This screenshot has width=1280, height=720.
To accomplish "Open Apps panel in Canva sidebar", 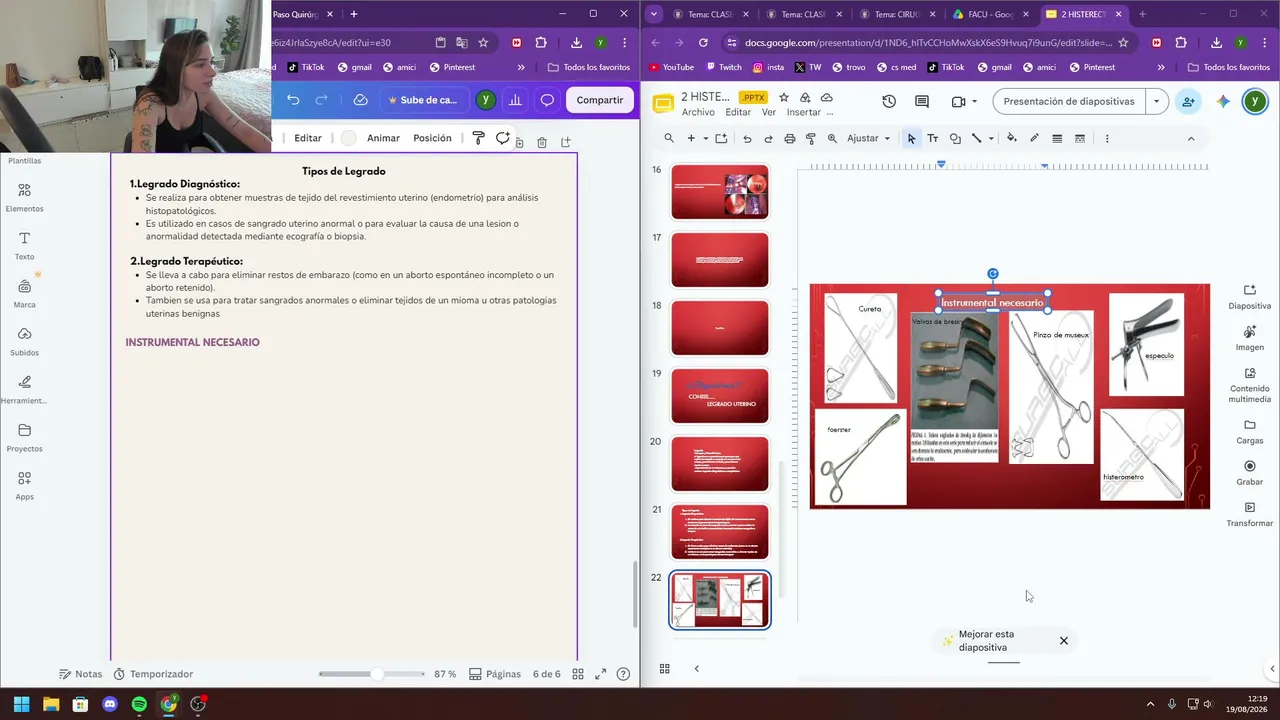I will (x=24, y=485).
